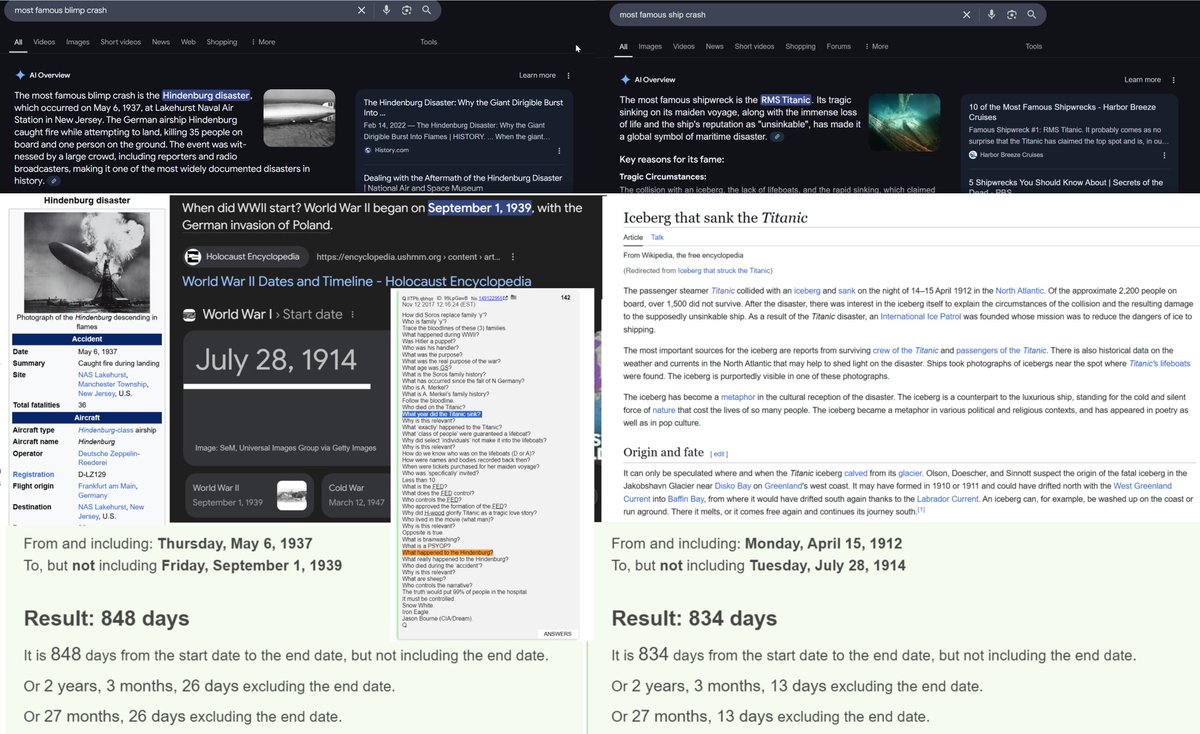Click the Baffin Bay link

pyautogui.click(x=688, y=499)
